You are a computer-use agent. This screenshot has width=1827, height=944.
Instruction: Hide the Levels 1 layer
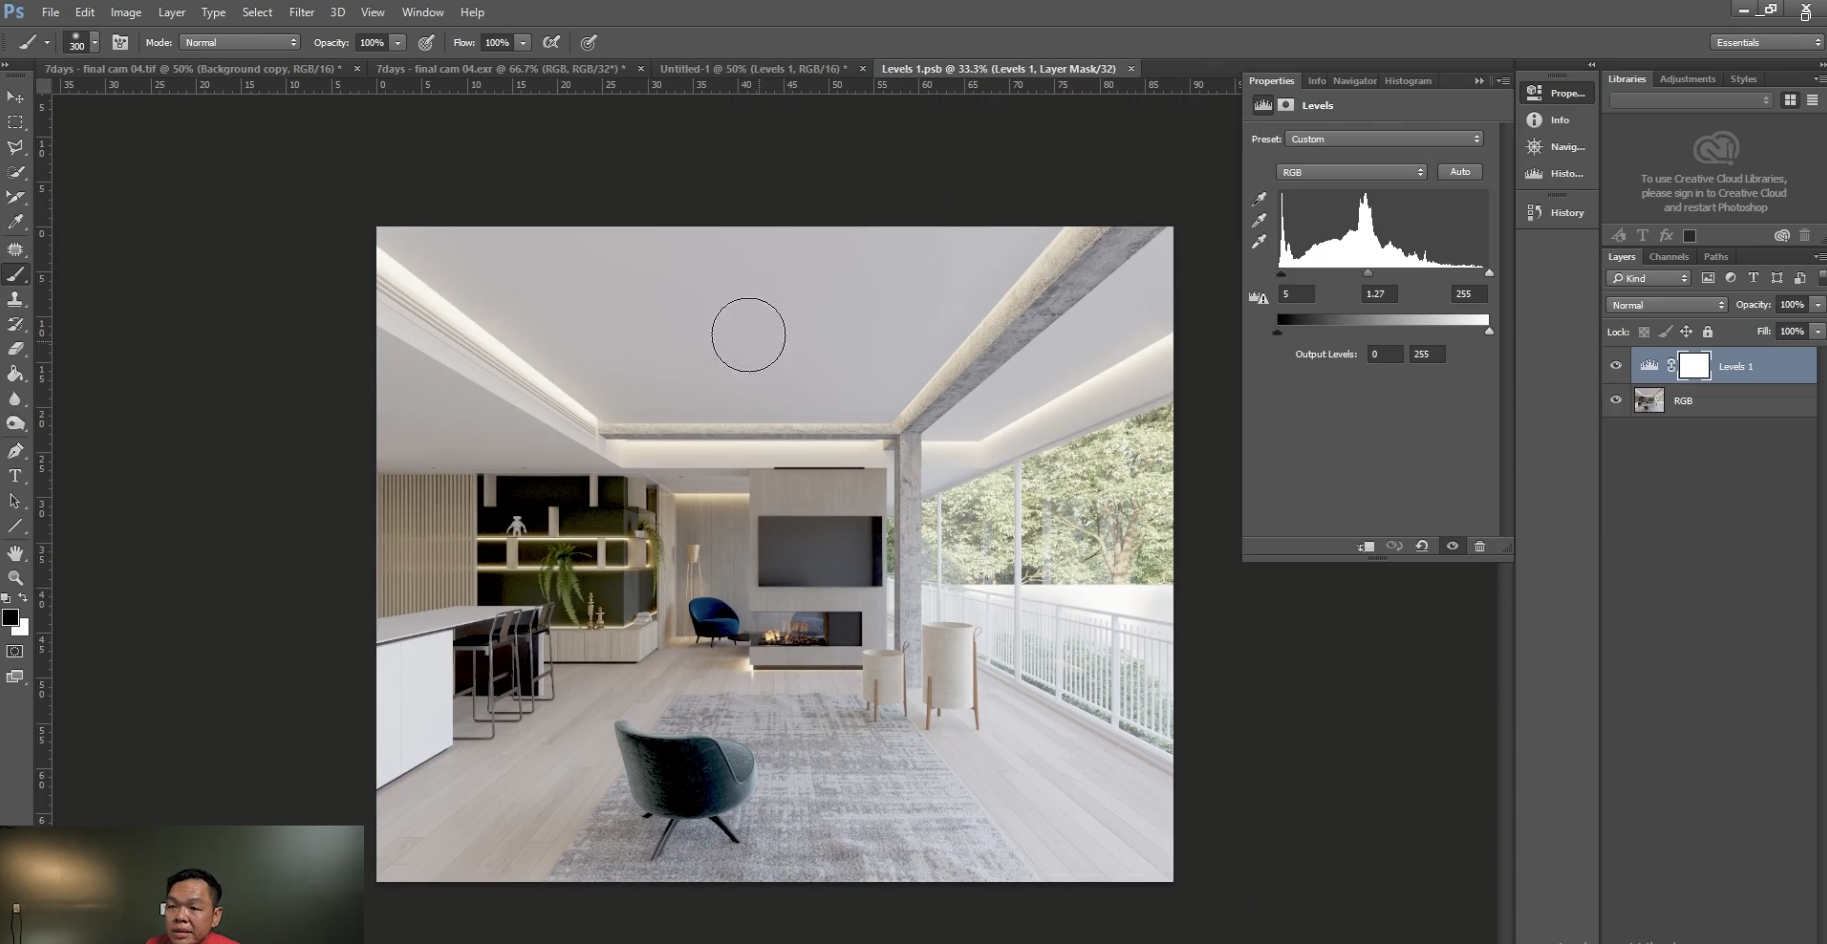(x=1615, y=366)
